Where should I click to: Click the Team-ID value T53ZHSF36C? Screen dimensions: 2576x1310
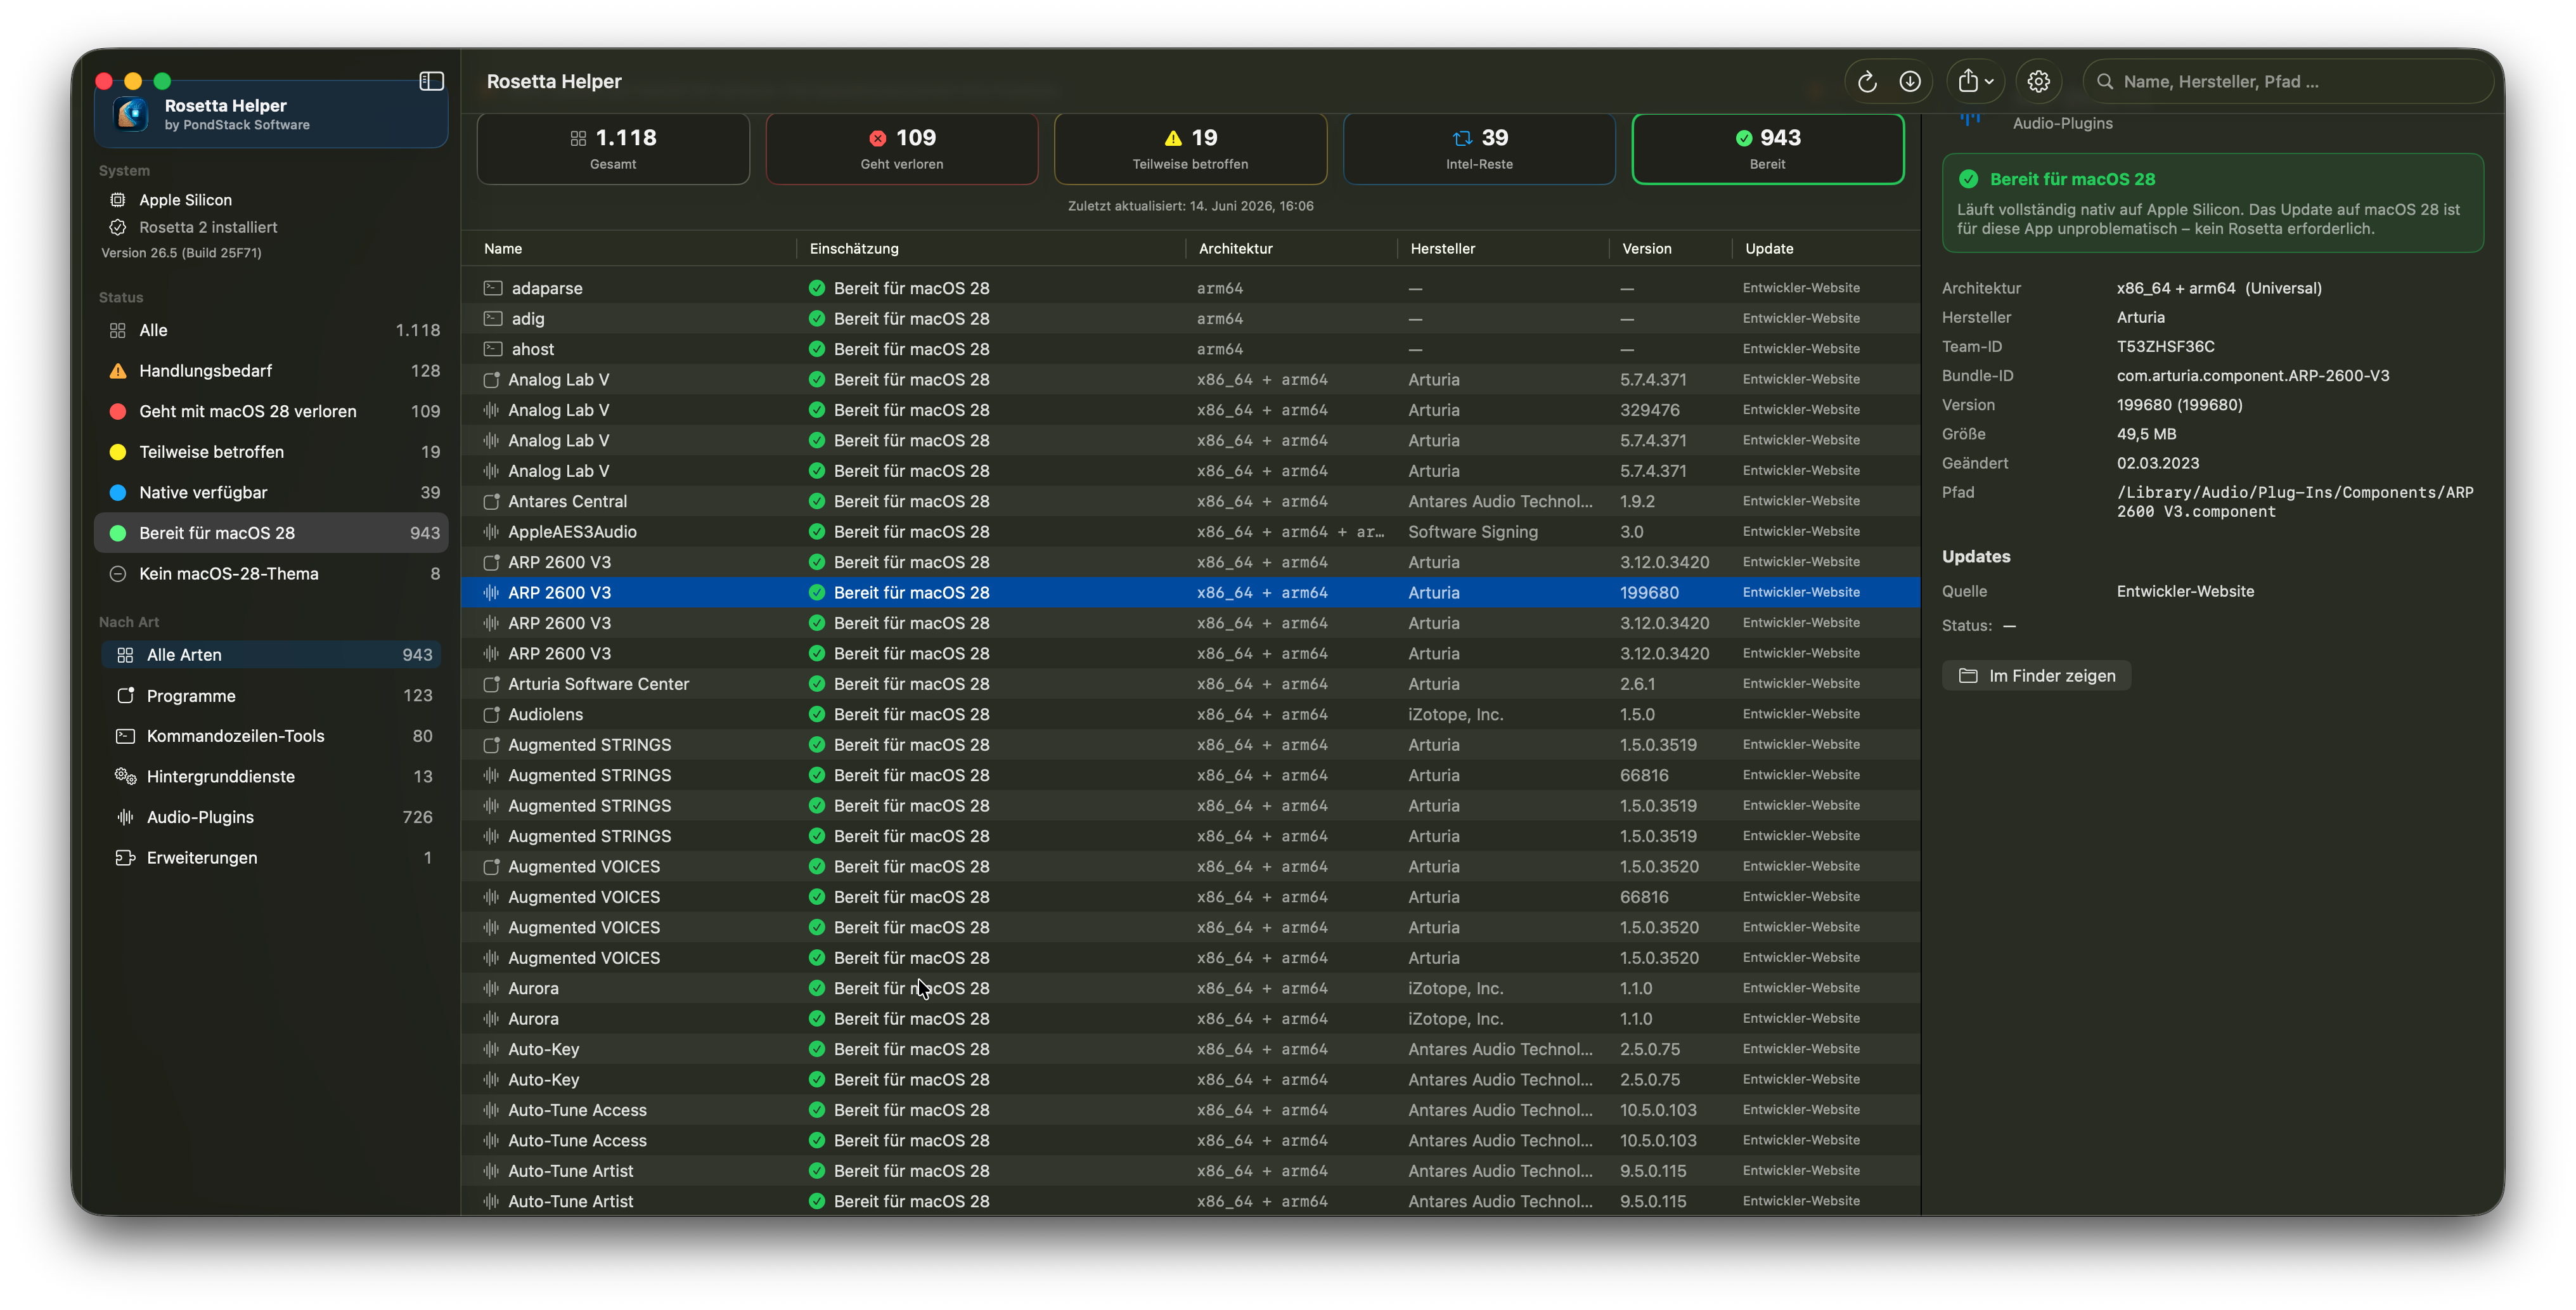[x=2165, y=347]
